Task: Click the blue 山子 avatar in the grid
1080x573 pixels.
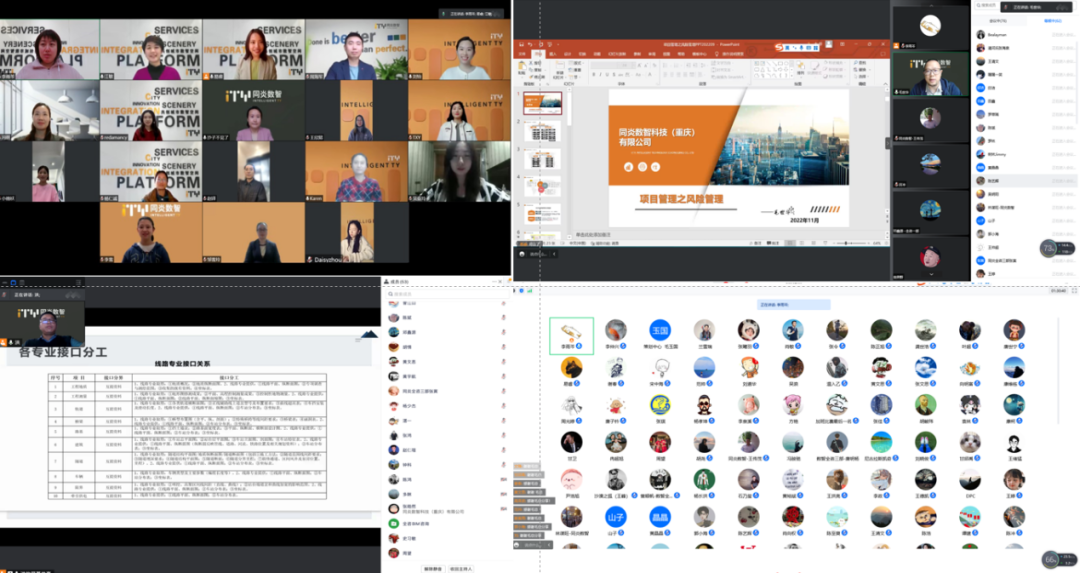Action: coord(615,516)
